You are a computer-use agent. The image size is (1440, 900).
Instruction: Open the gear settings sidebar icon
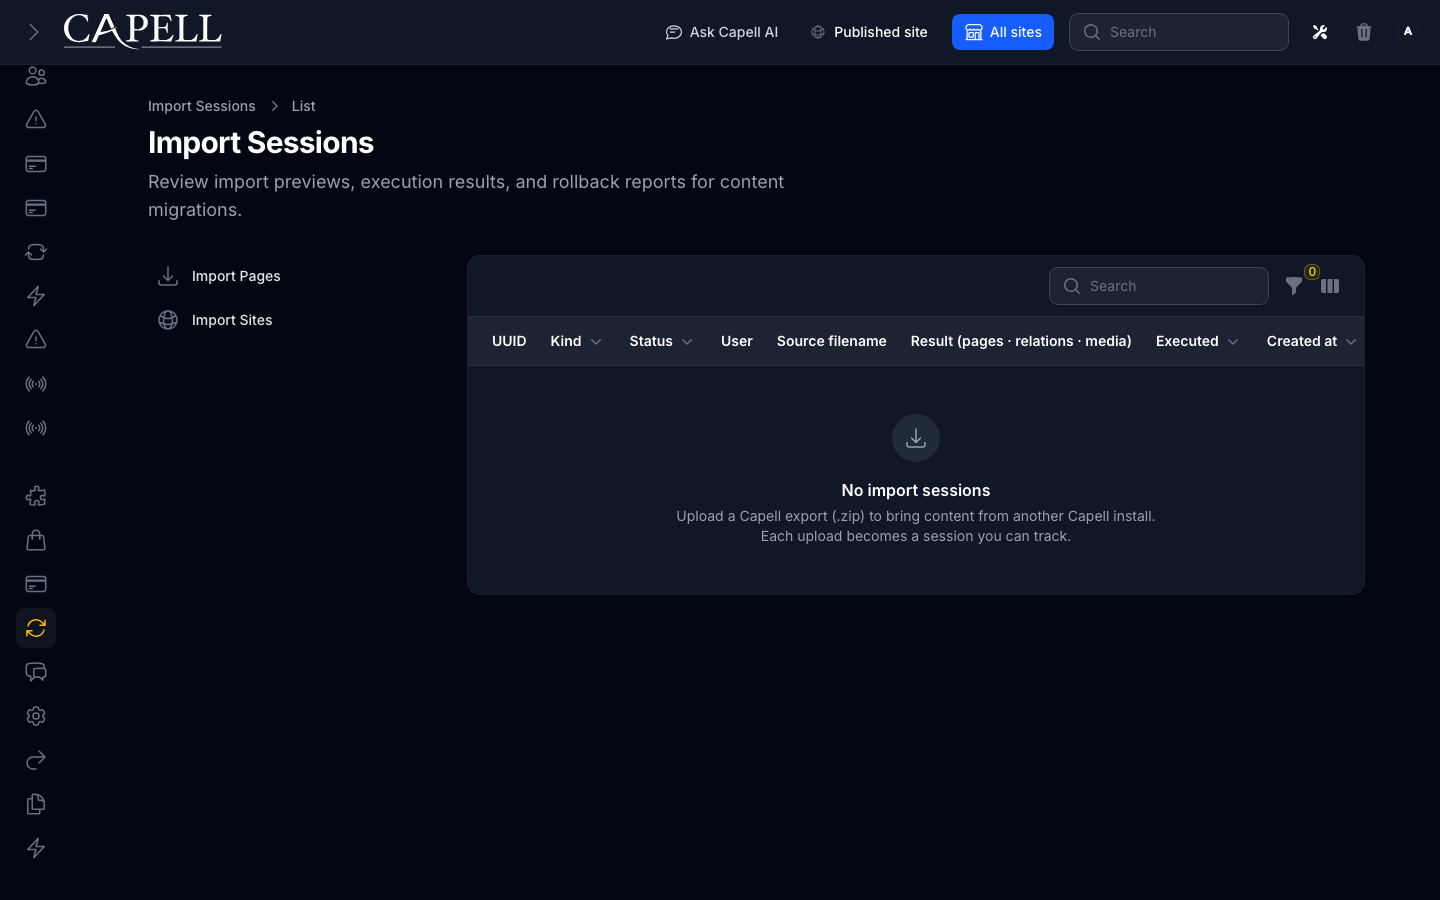pos(36,716)
